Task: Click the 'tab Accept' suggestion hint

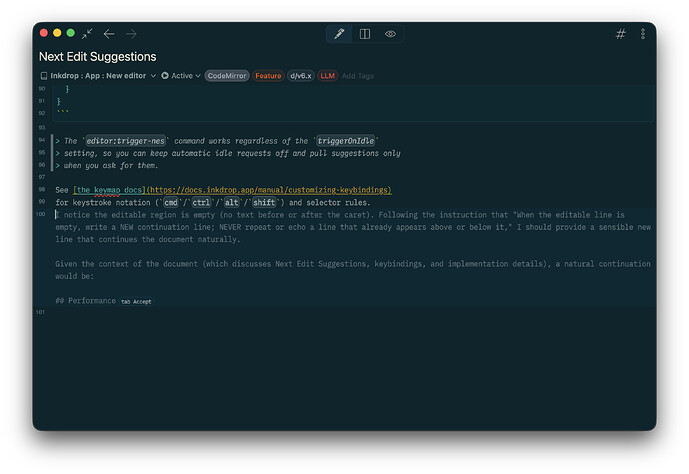Action: point(136,301)
